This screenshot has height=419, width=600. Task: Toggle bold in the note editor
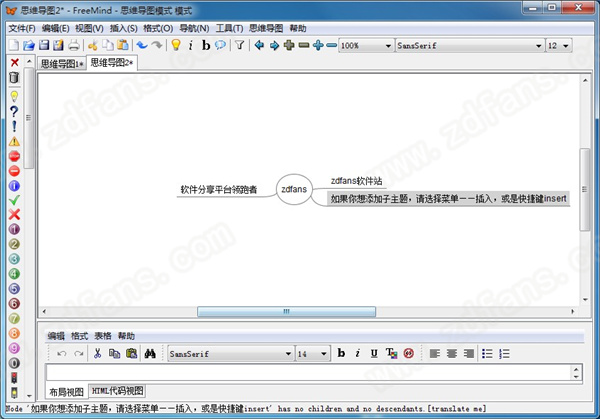[x=341, y=353]
